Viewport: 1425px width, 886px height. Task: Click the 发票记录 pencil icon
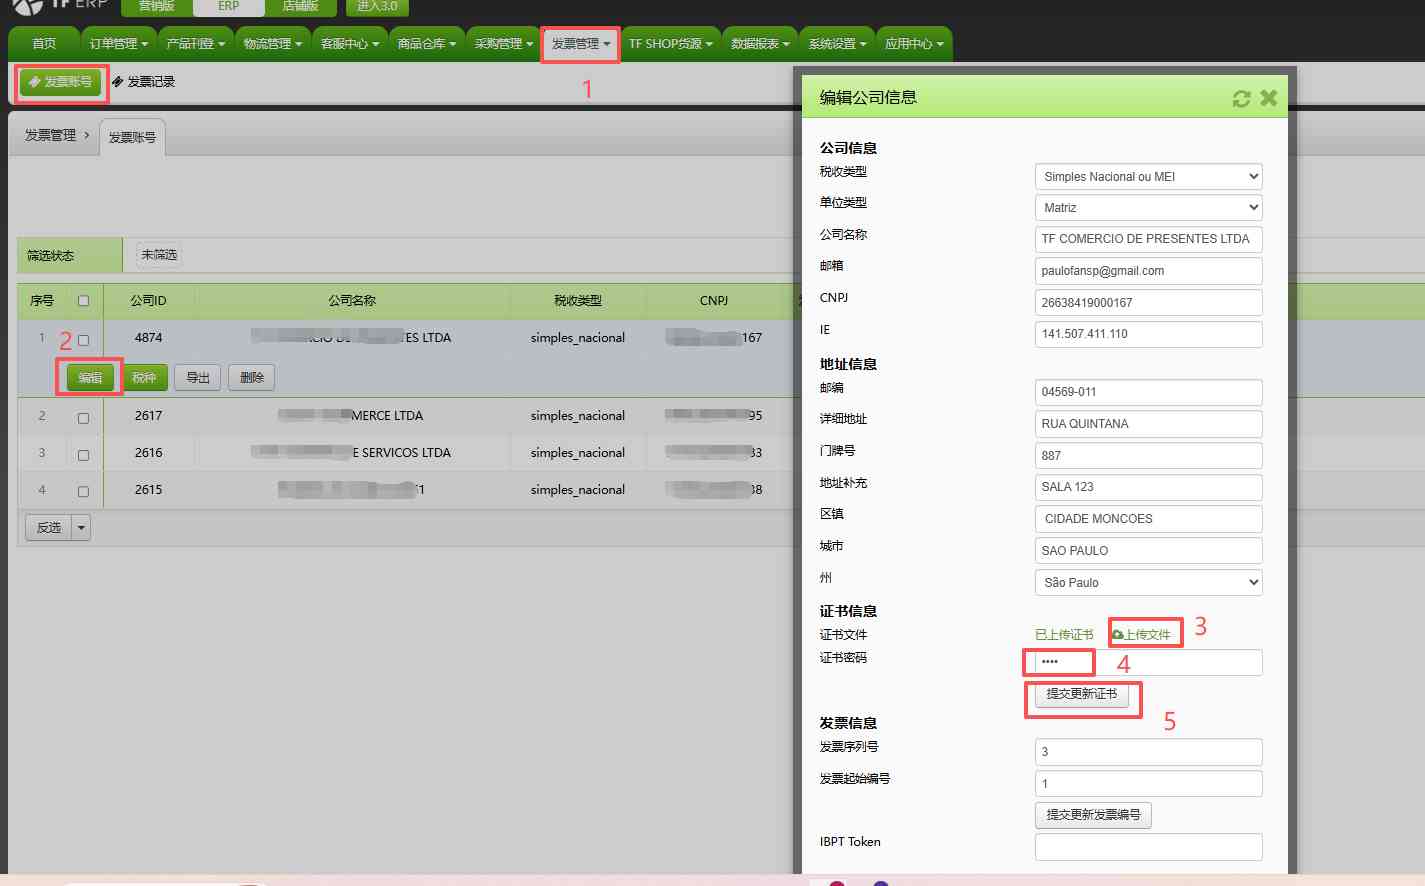tap(118, 81)
